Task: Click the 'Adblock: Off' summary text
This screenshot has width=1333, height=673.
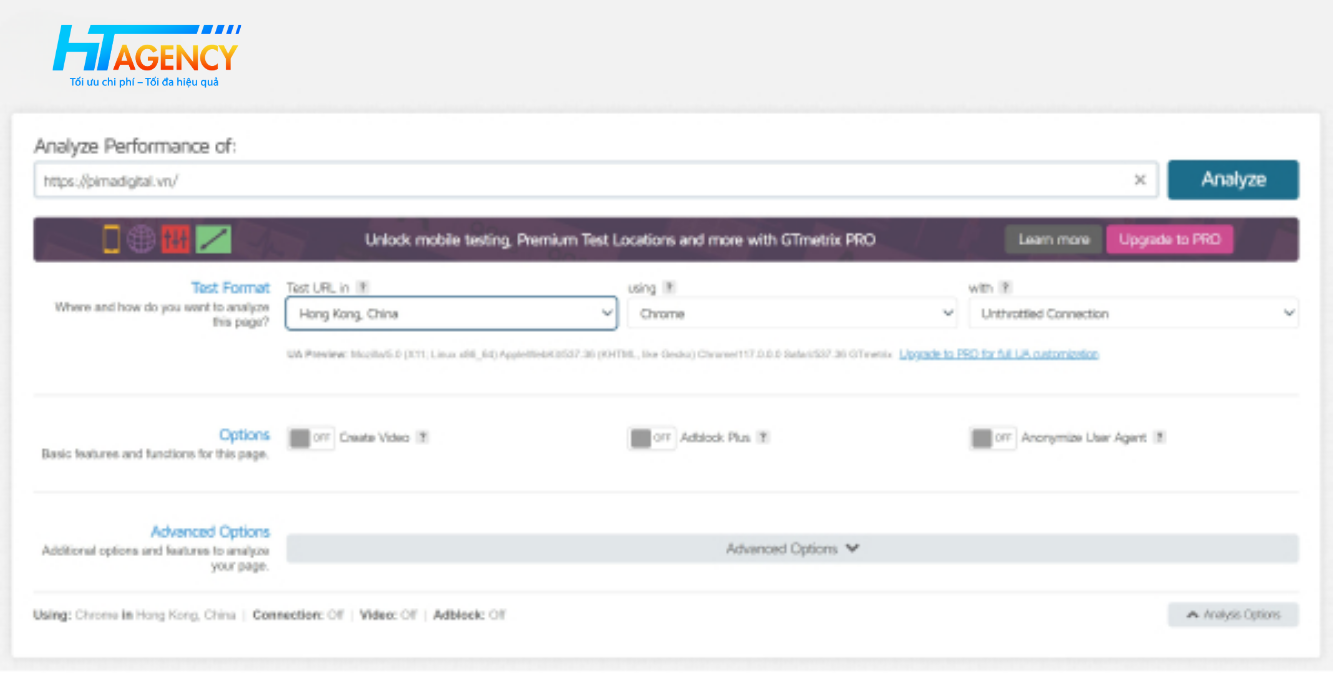Action: pos(469,615)
